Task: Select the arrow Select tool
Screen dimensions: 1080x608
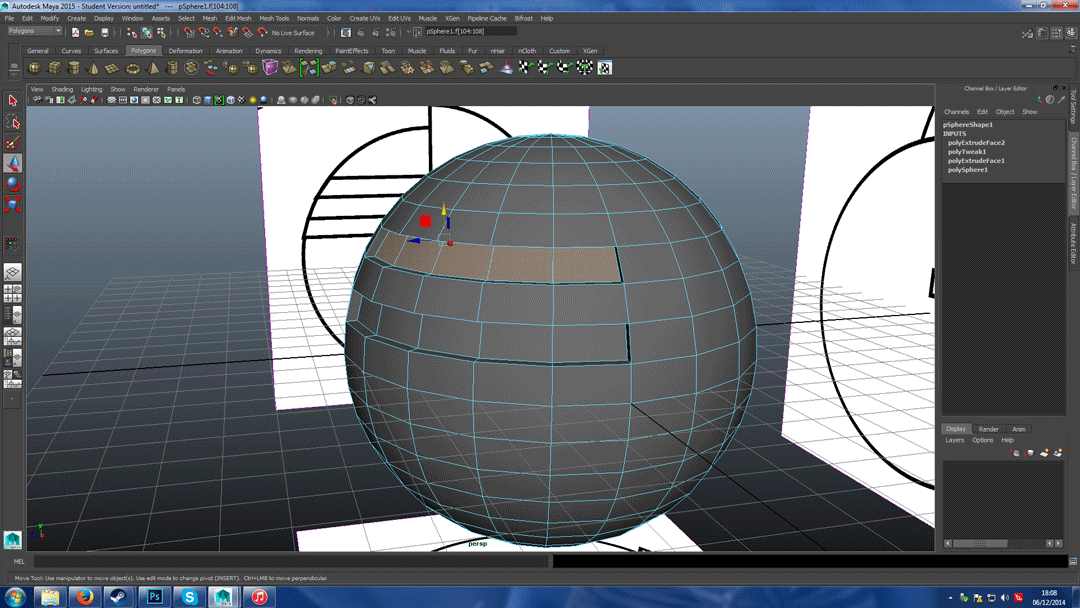Action: (x=12, y=101)
